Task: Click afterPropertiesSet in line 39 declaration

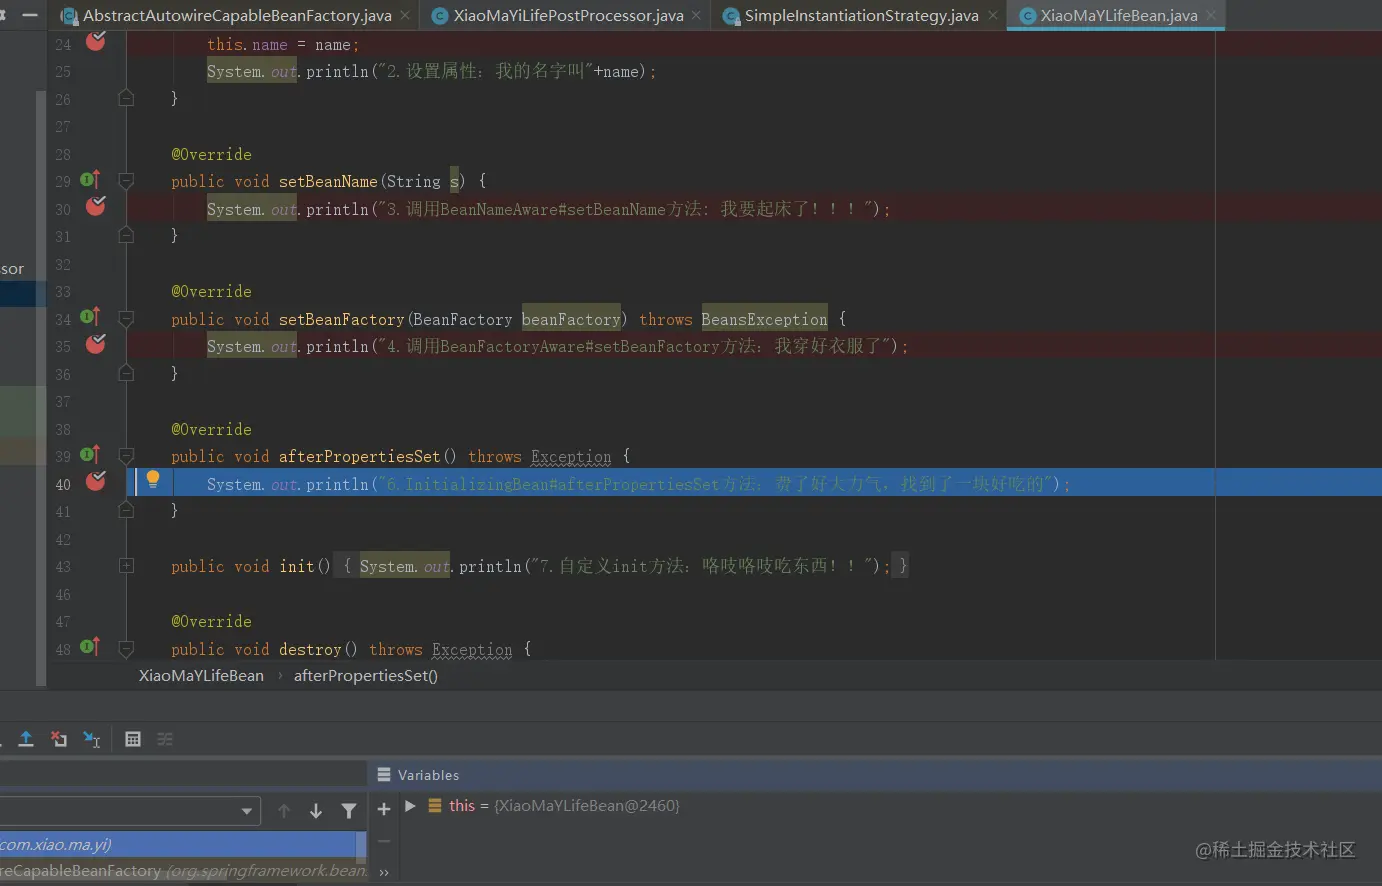Action: point(359,456)
